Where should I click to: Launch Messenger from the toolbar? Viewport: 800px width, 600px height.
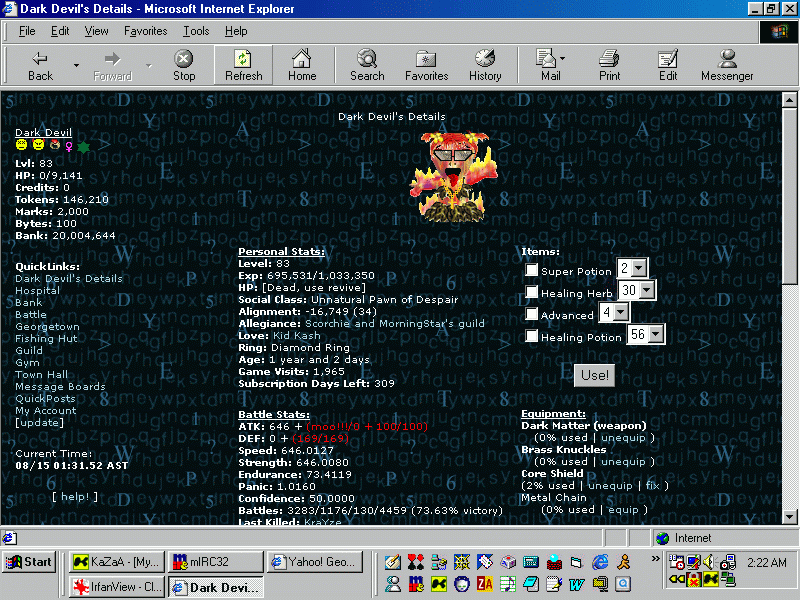[726, 64]
